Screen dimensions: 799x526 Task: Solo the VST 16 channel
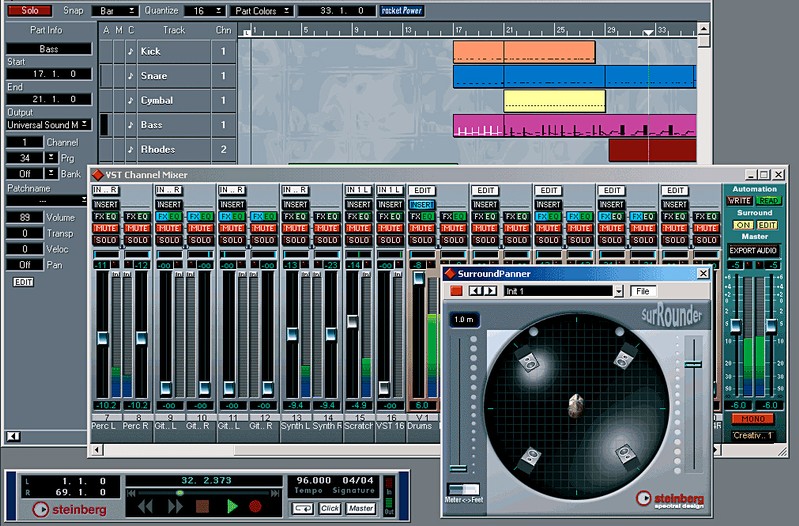[390, 240]
